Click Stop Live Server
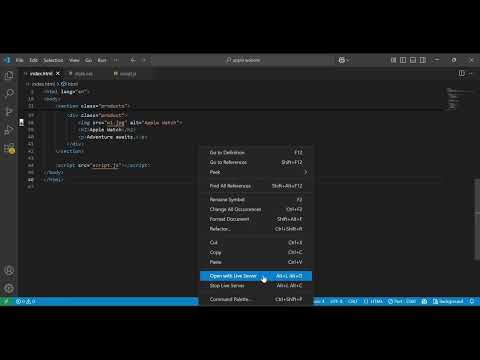480x360 pixels. (256, 286)
